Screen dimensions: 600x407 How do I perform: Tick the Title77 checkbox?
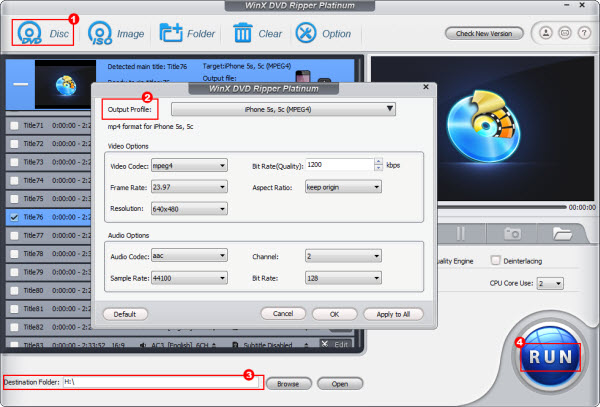click(x=14, y=236)
